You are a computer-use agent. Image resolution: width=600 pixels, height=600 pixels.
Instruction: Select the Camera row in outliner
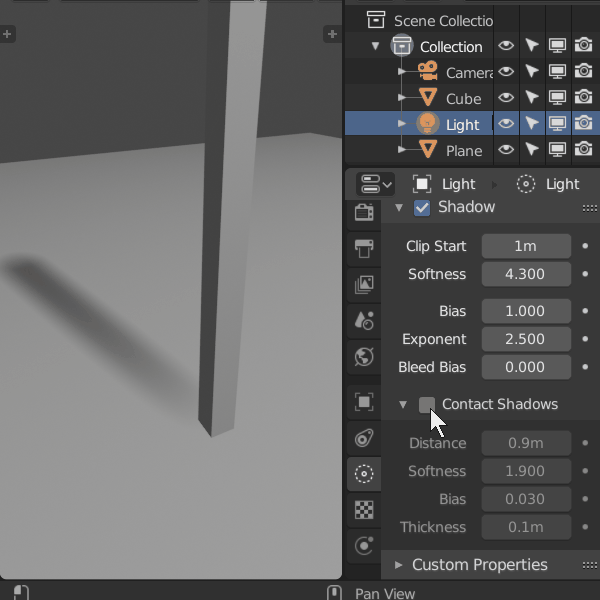tap(473, 71)
